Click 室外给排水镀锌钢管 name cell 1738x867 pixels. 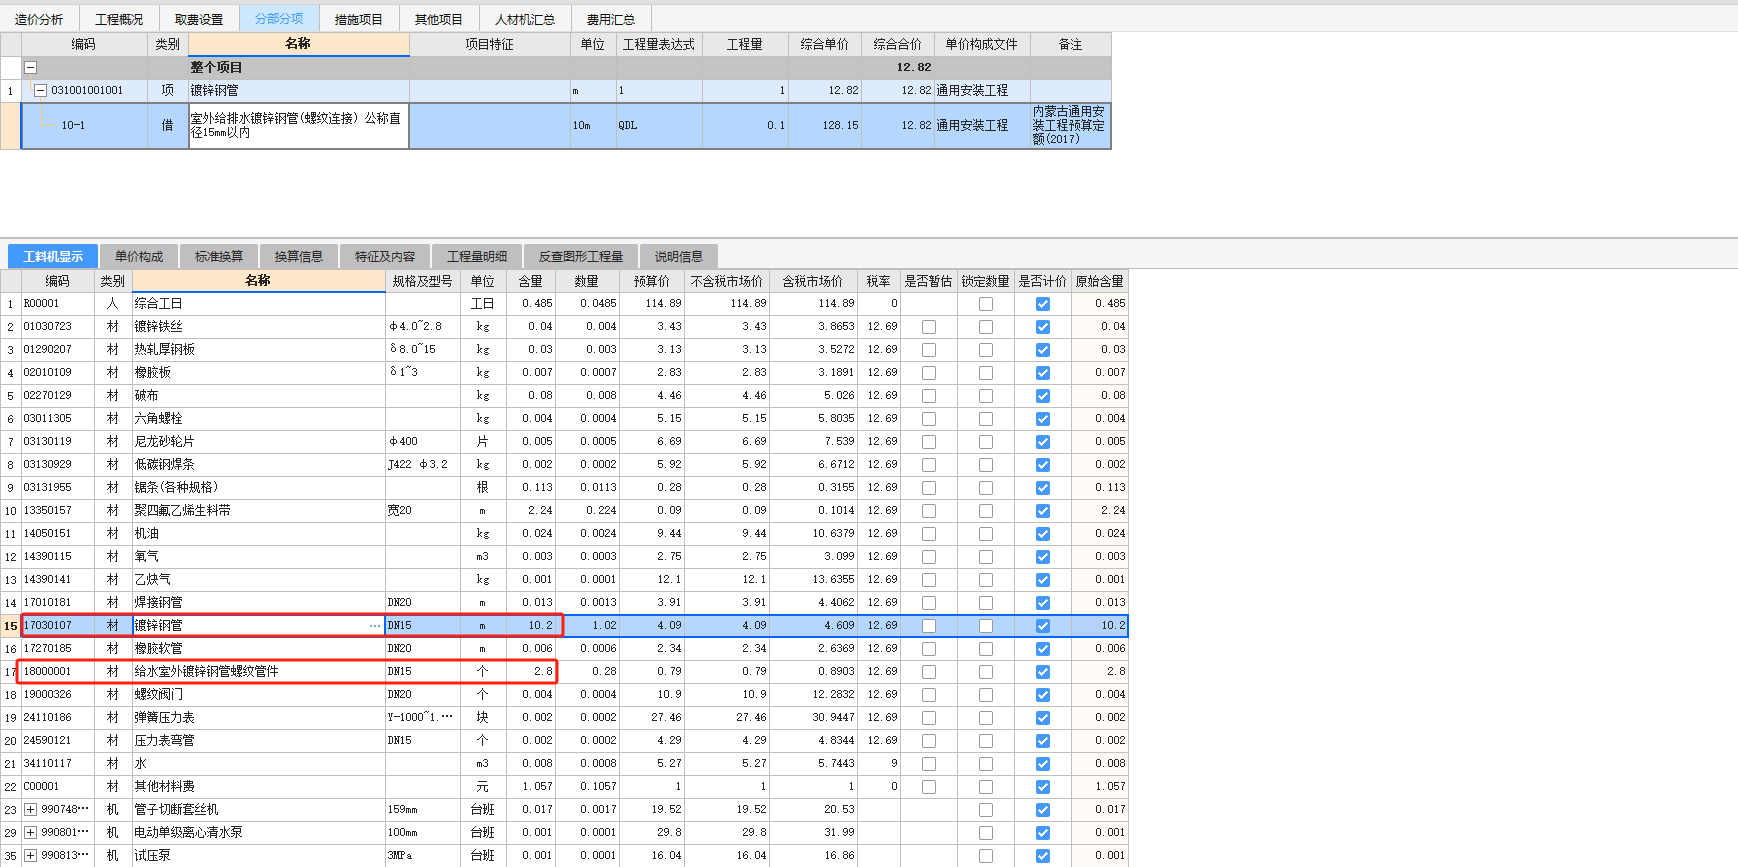(299, 126)
